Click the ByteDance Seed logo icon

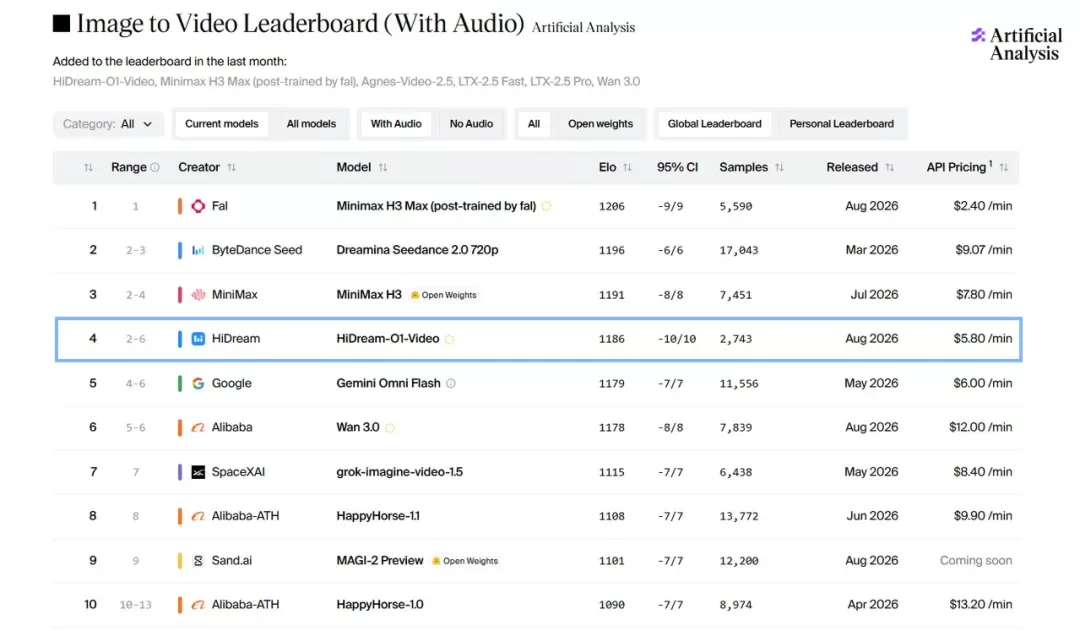coord(198,250)
